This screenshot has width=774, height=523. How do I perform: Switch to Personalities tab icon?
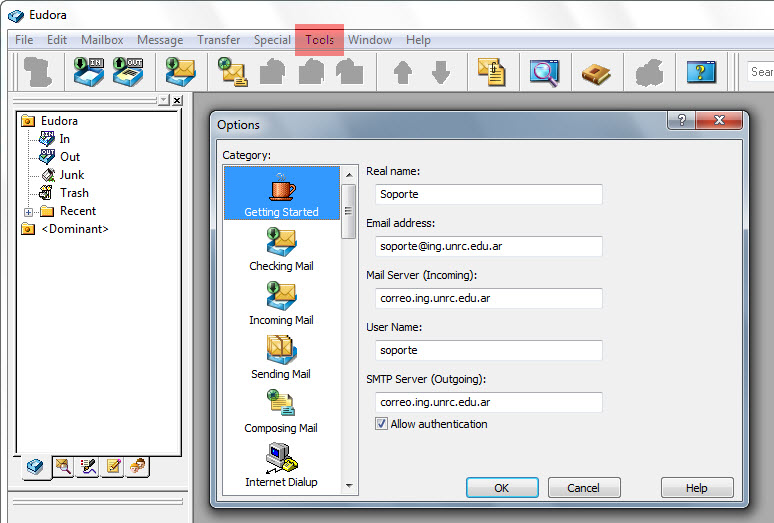[138, 466]
